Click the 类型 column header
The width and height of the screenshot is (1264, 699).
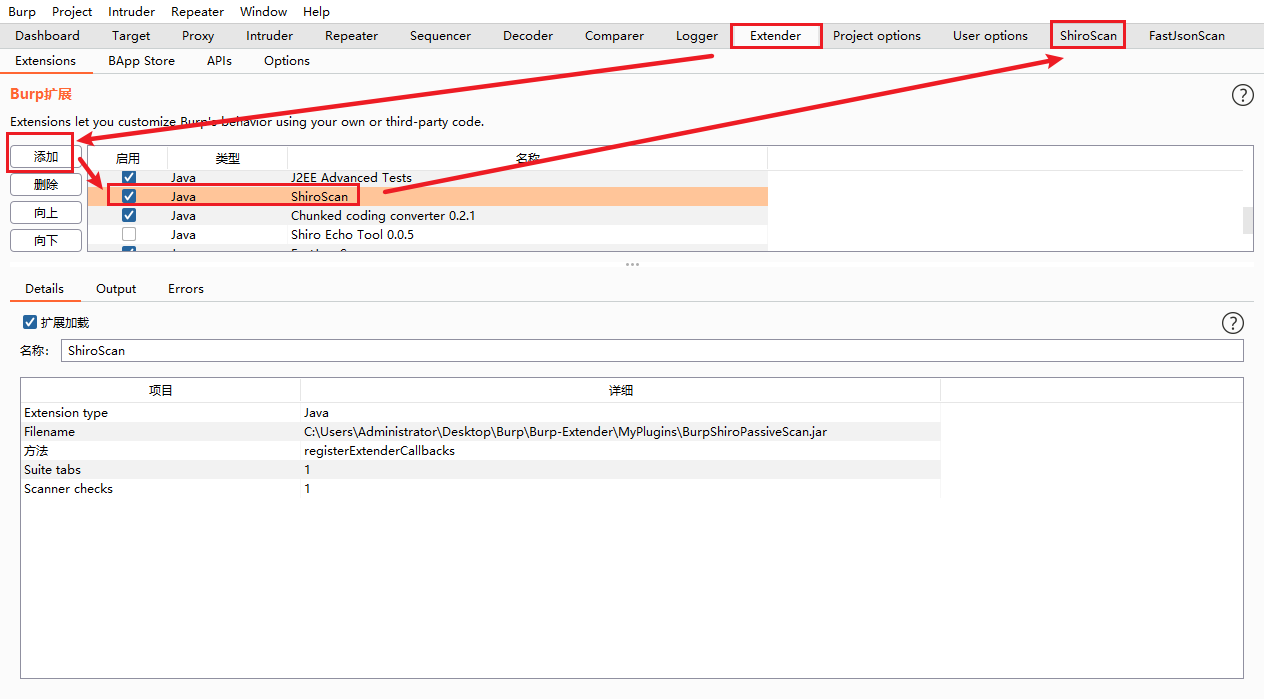tap(228, 158)
